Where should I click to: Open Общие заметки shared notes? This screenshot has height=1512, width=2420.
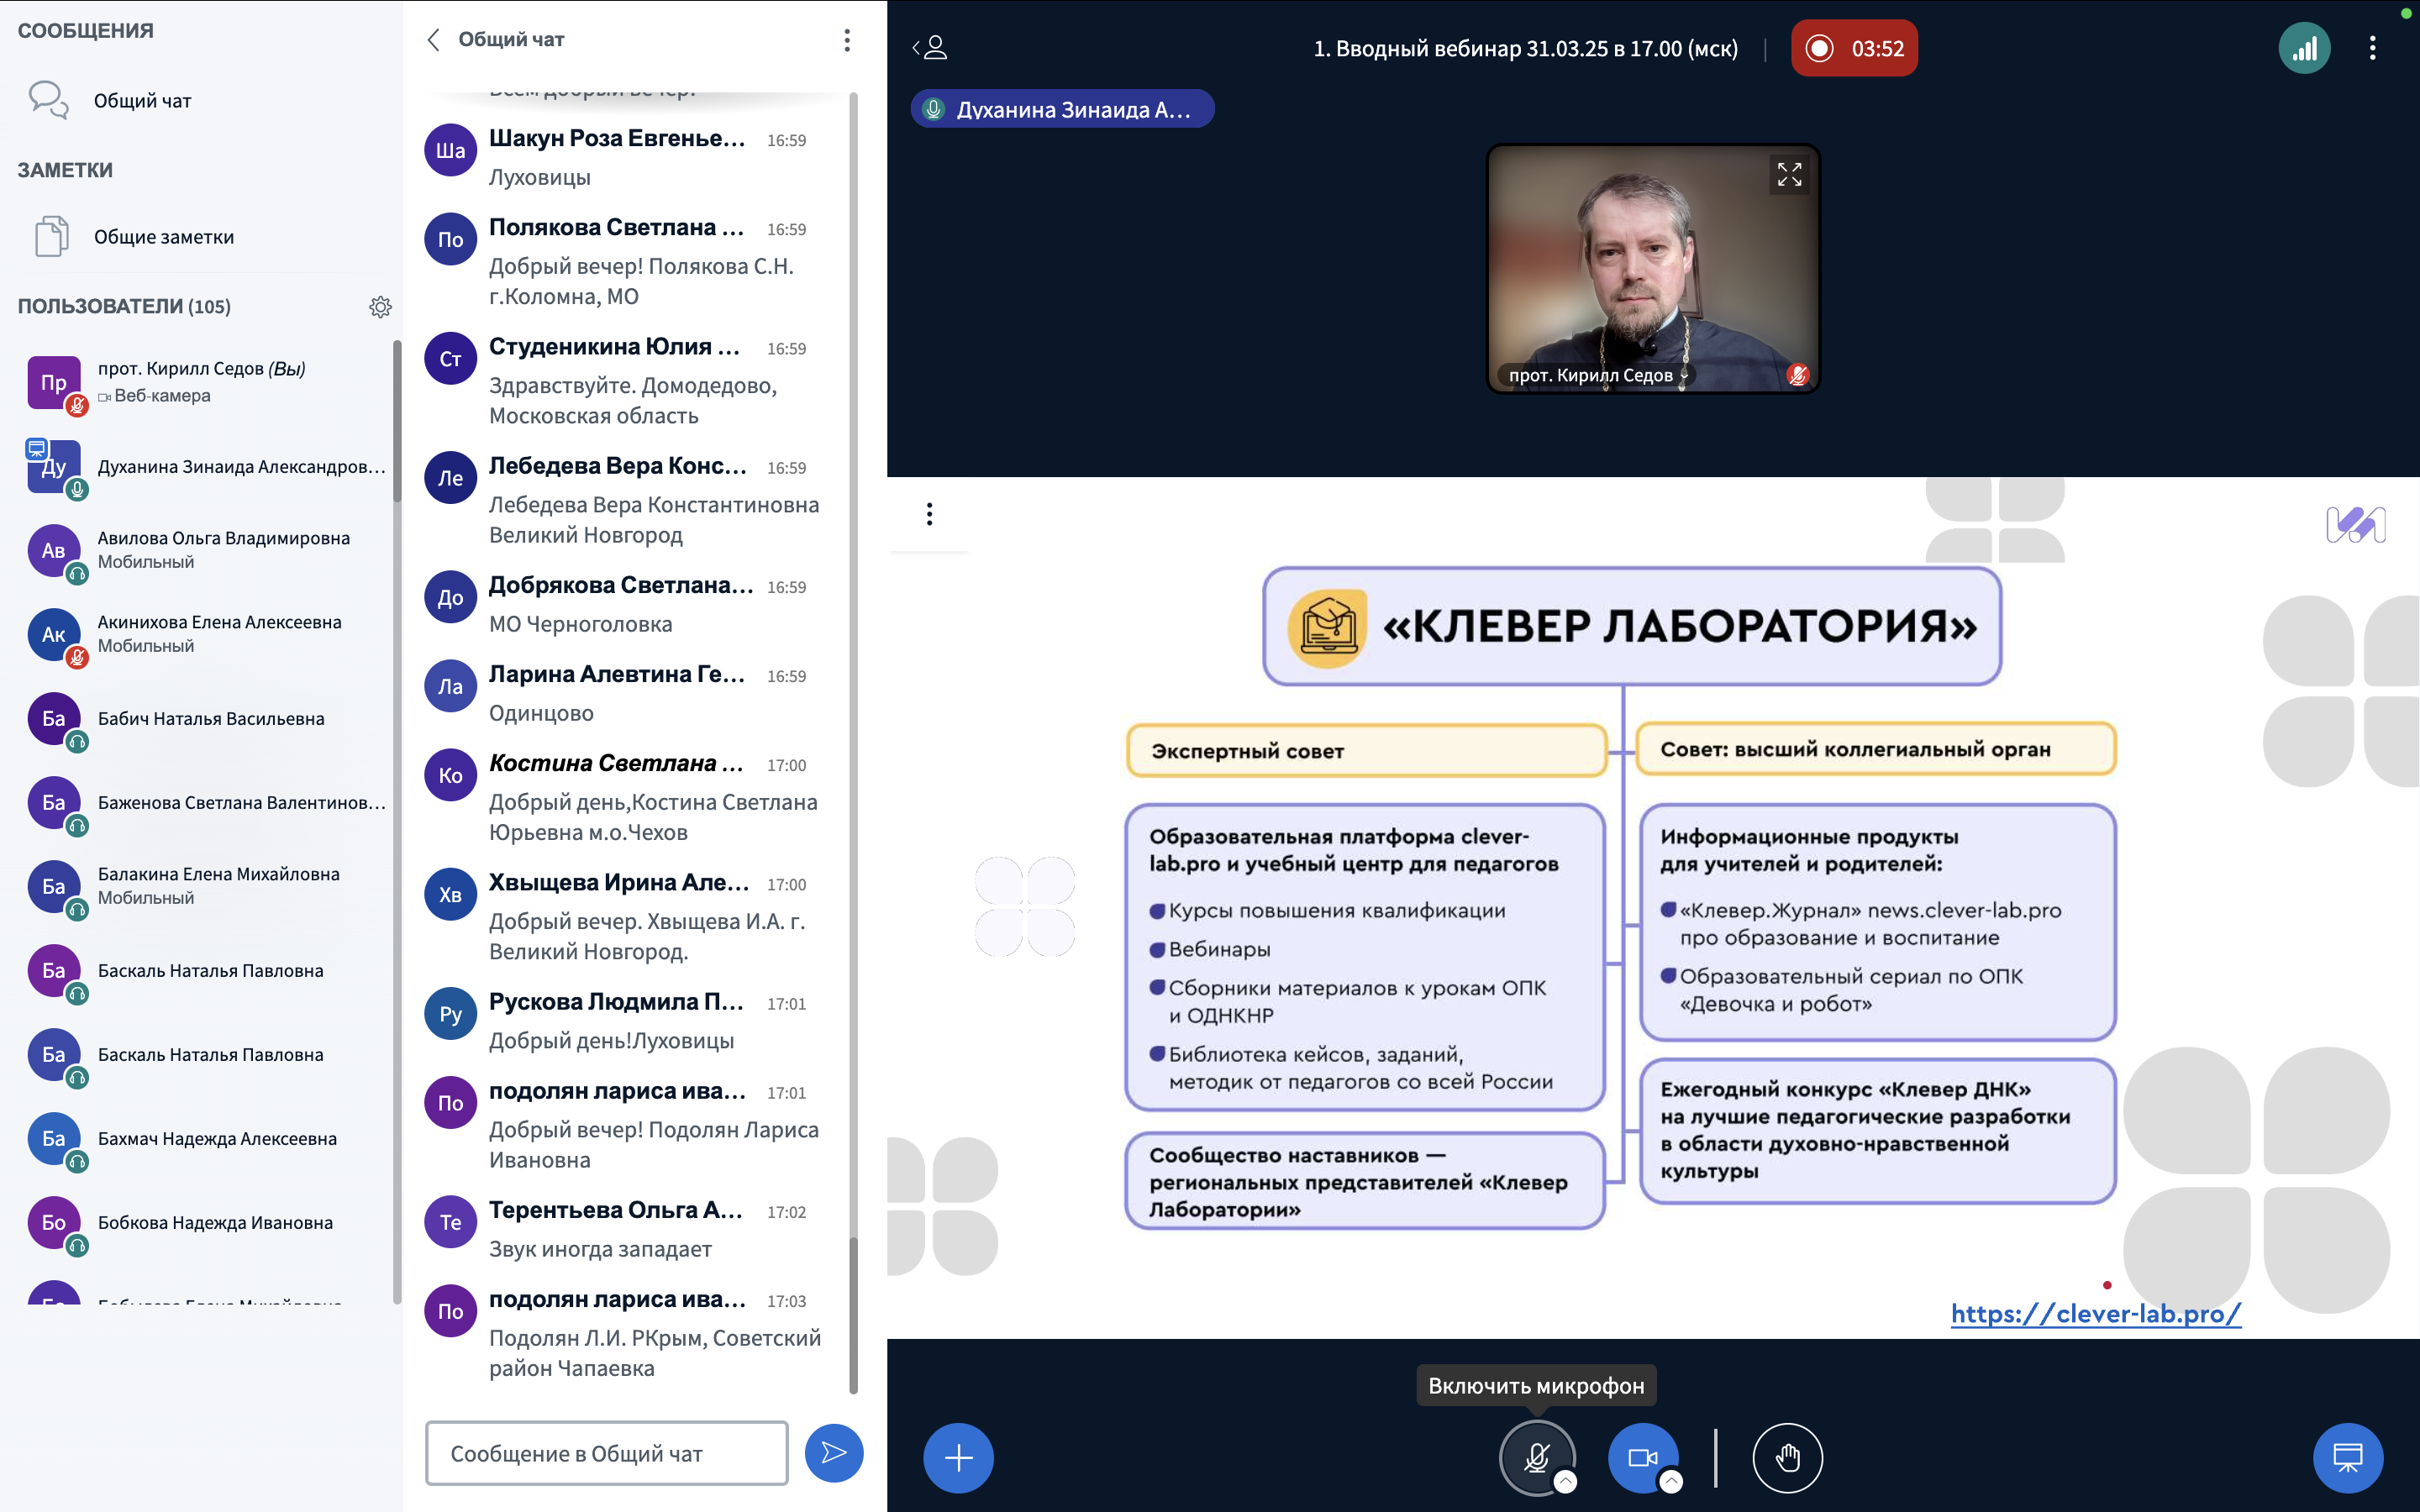163,237
